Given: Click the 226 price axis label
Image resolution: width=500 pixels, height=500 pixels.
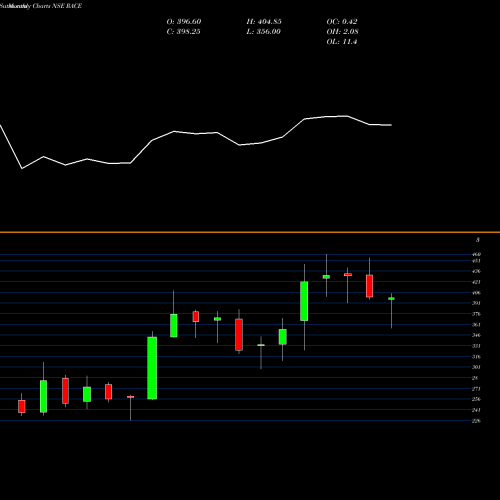Looking at the screenshot, I should pyautogui.click(x=476, y=421).
